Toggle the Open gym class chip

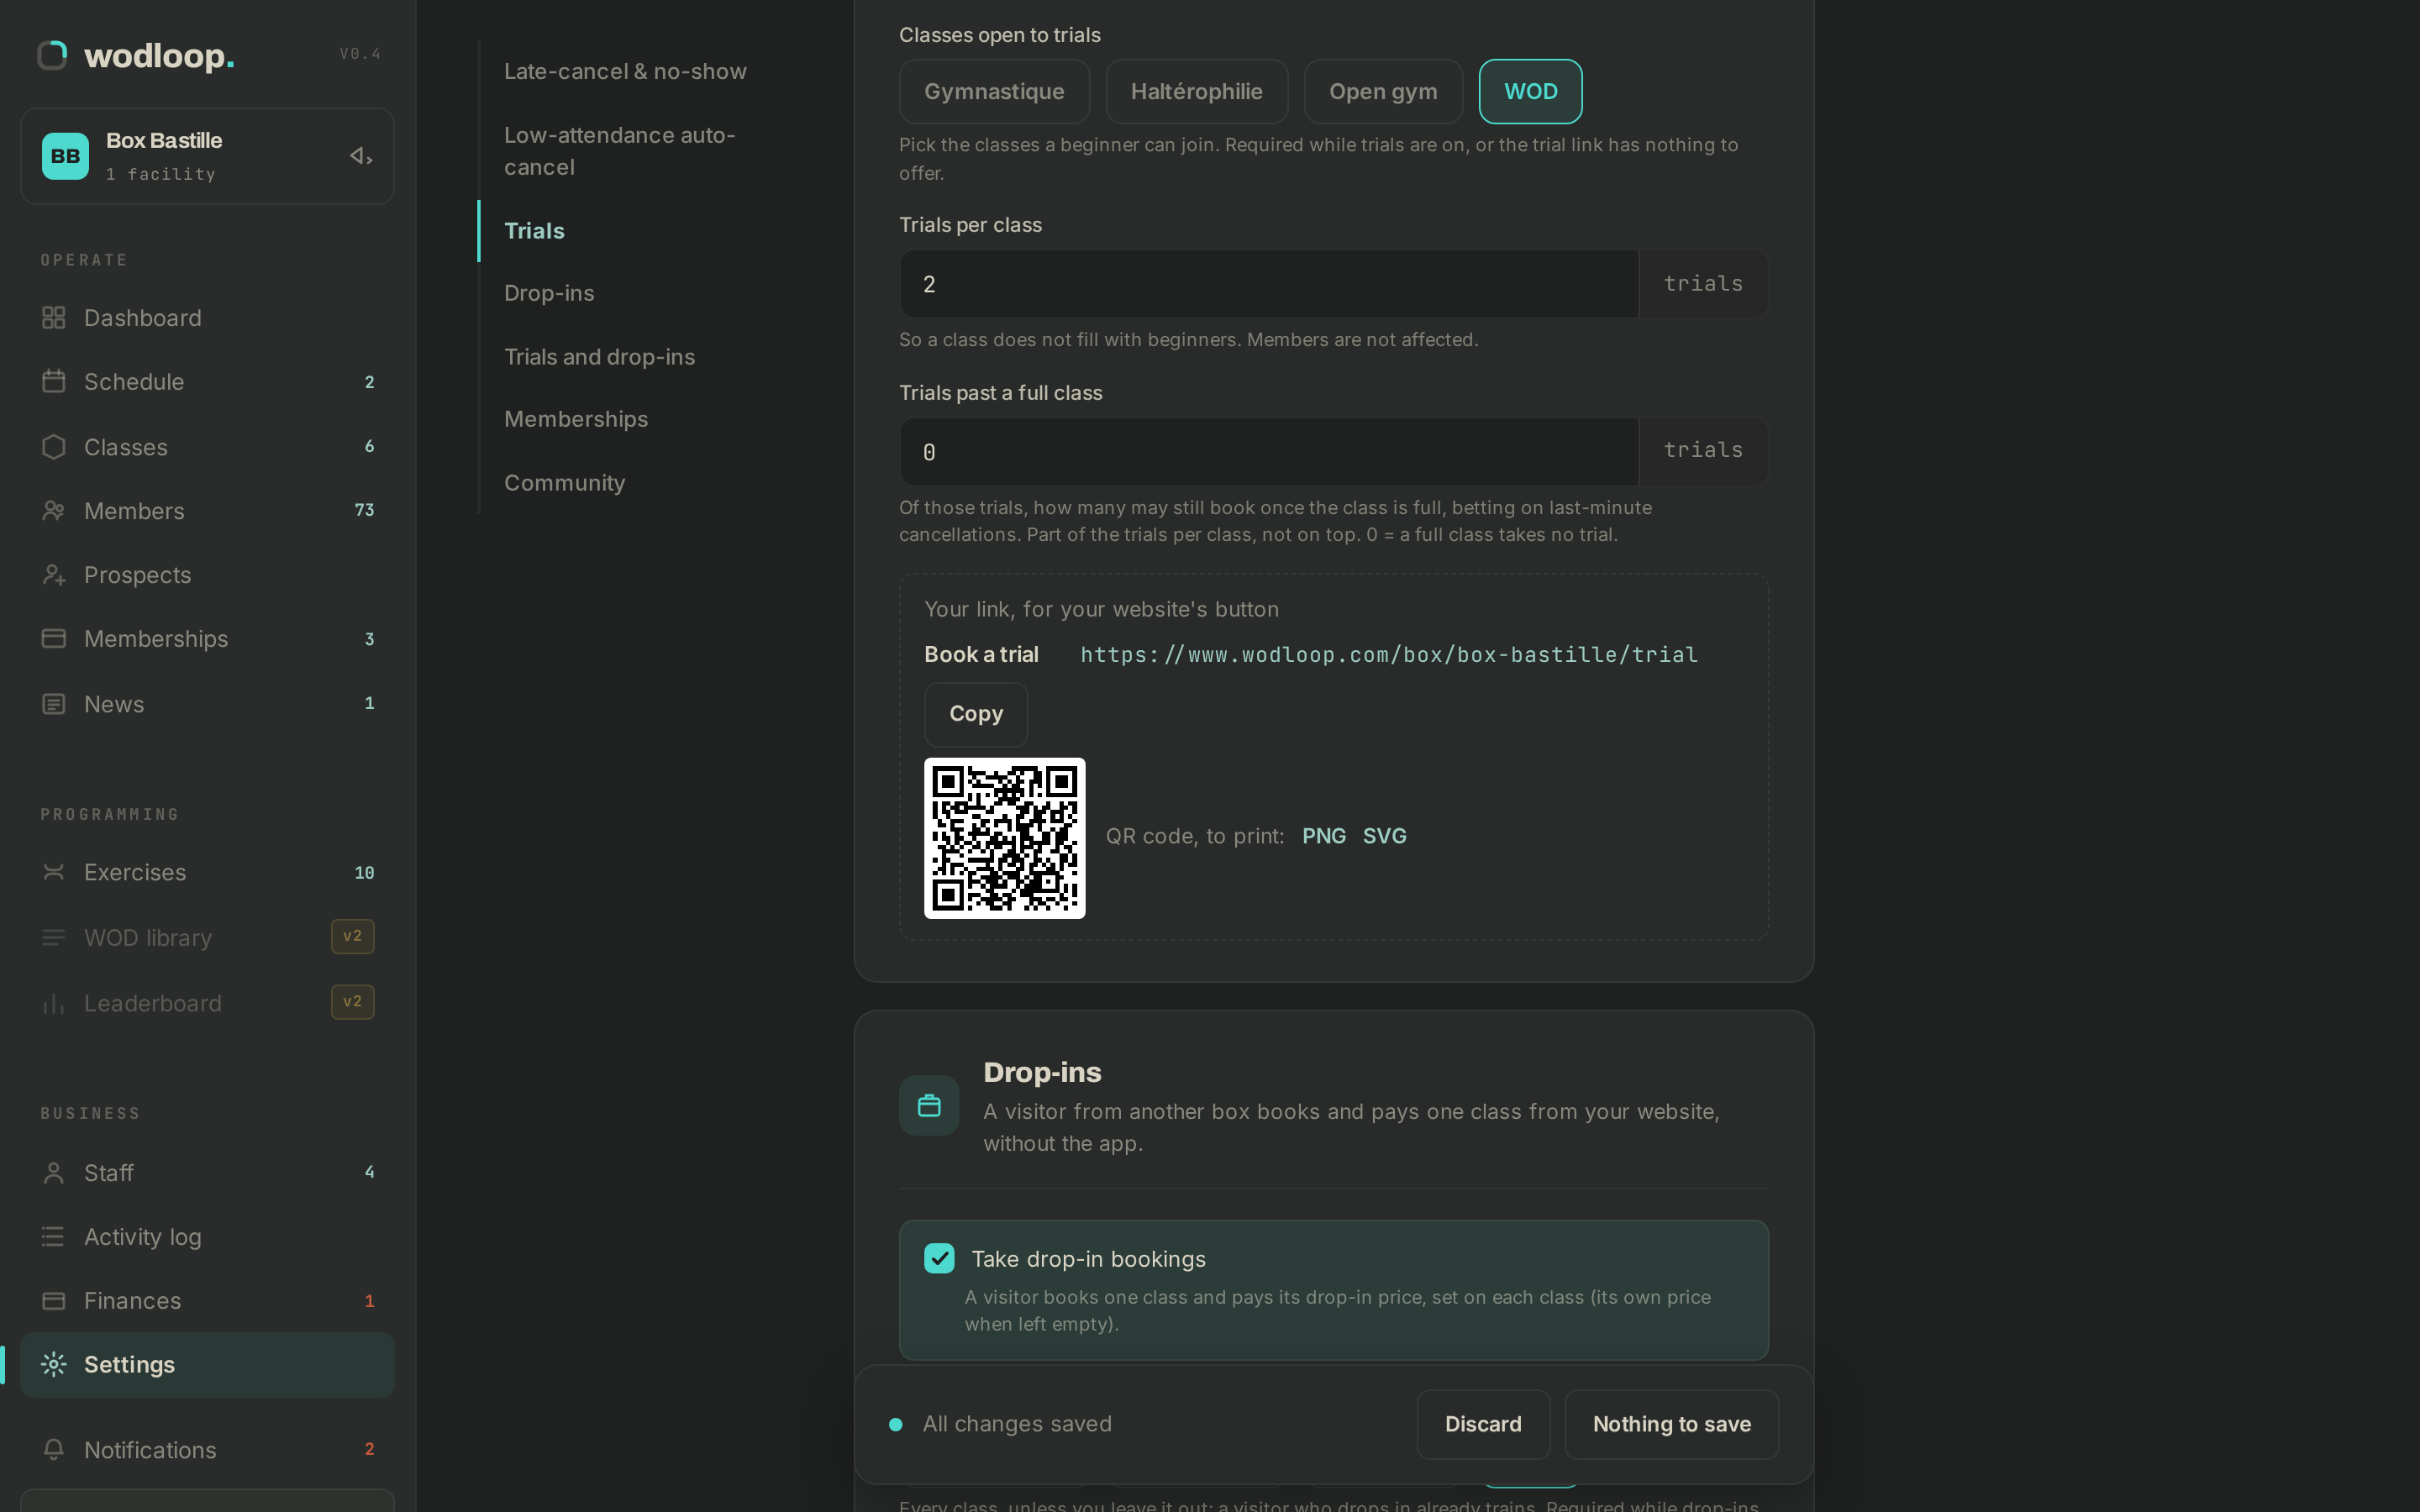coord(1383,92)
